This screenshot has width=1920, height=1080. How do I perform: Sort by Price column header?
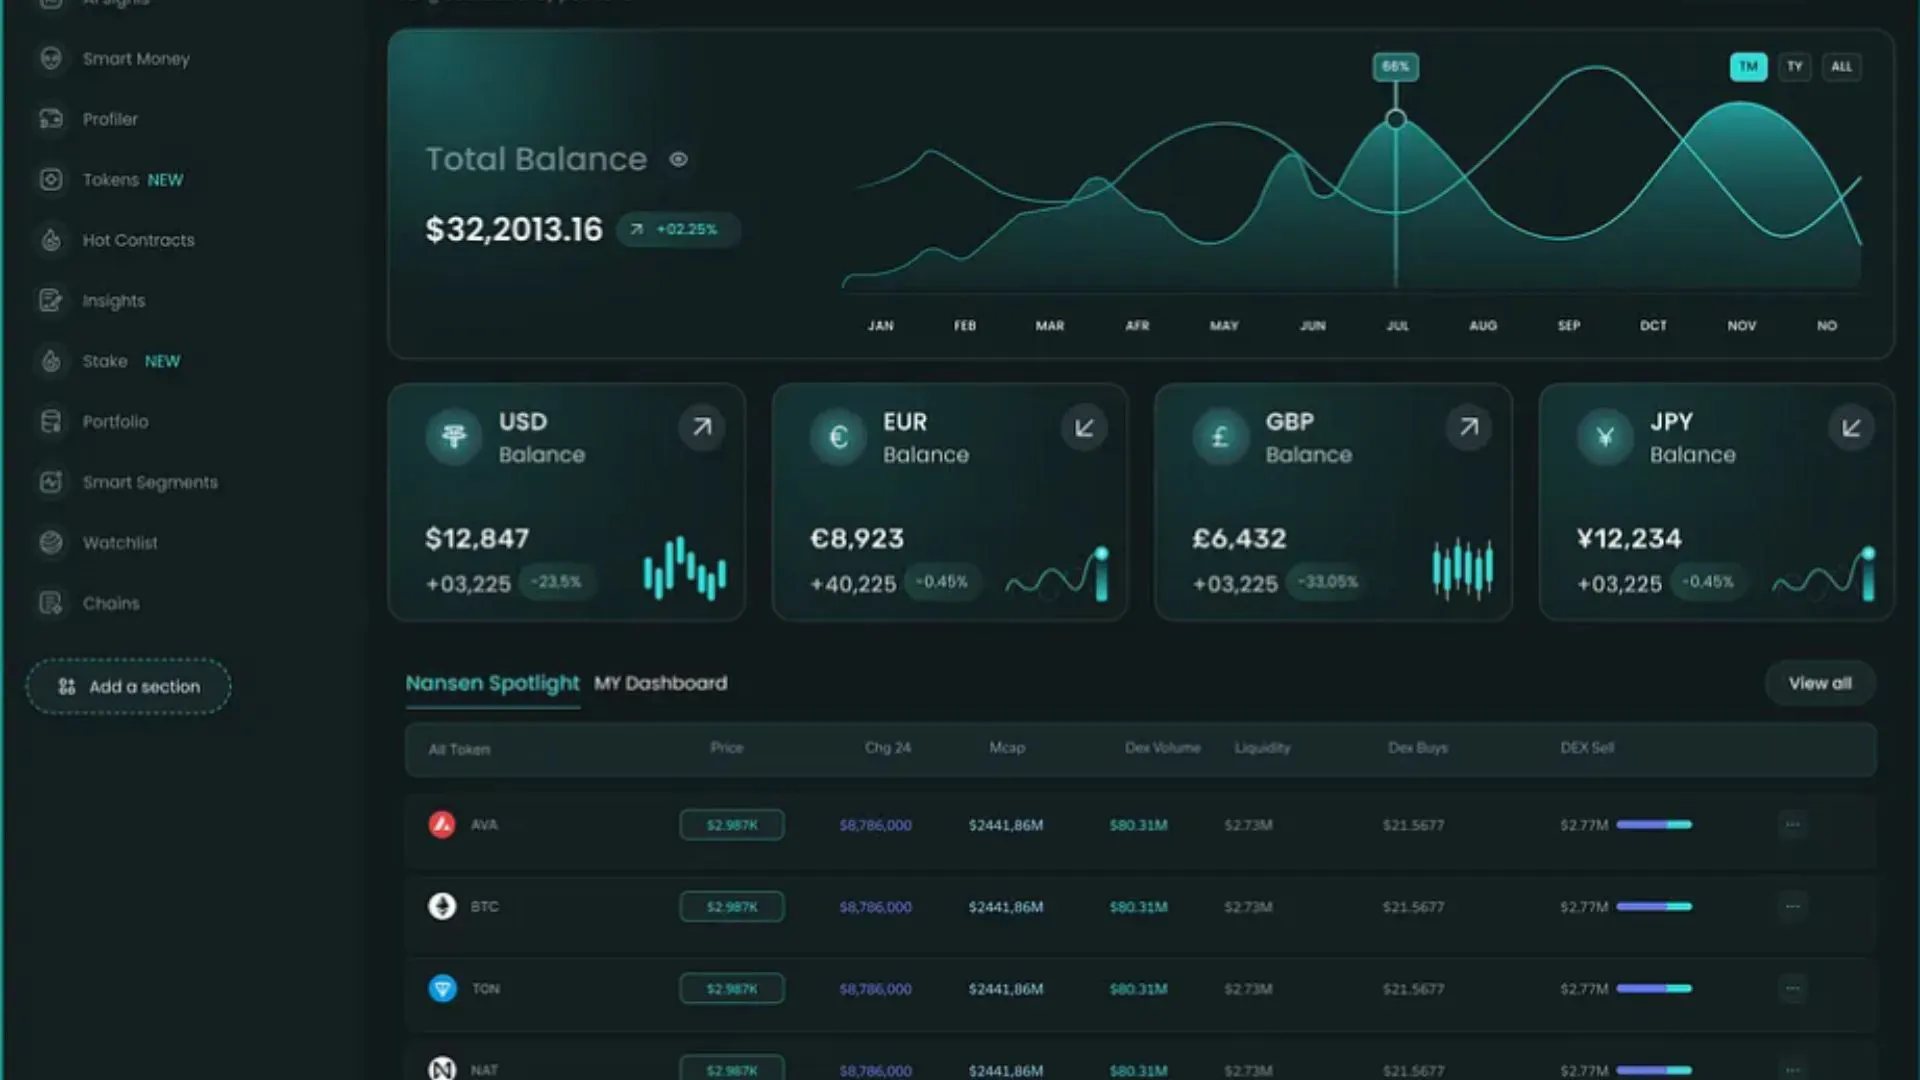(726, 747)
